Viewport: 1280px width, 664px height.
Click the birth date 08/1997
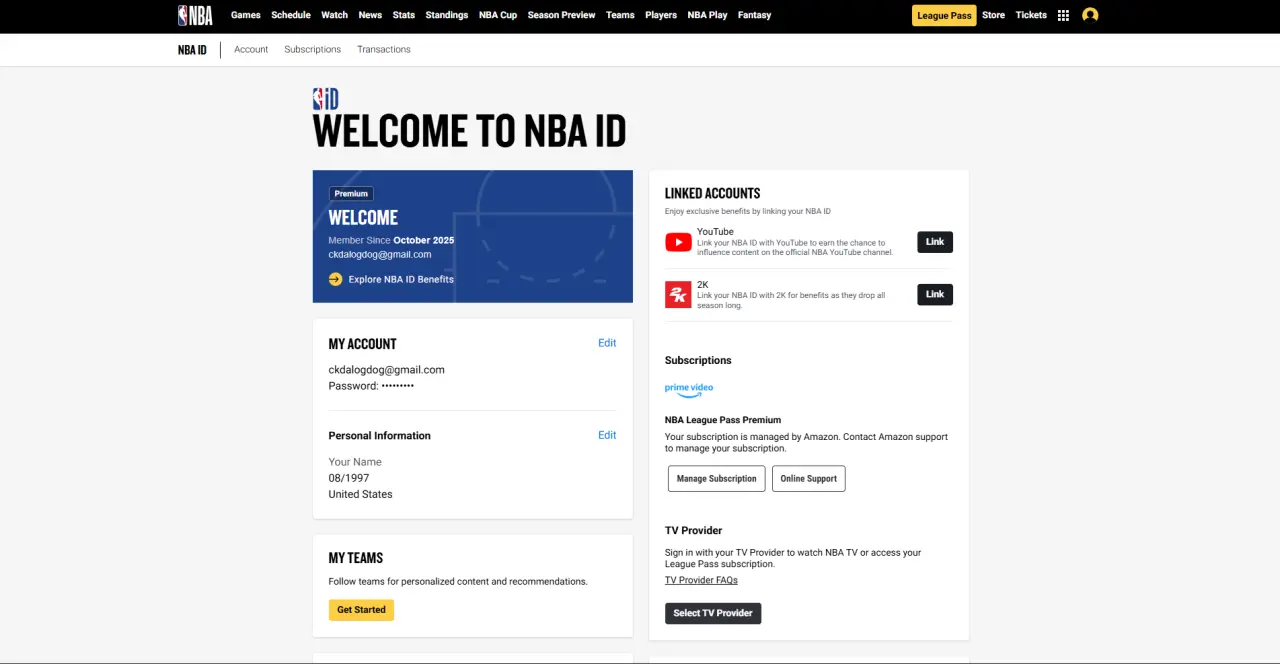click(x=349, y=478)
